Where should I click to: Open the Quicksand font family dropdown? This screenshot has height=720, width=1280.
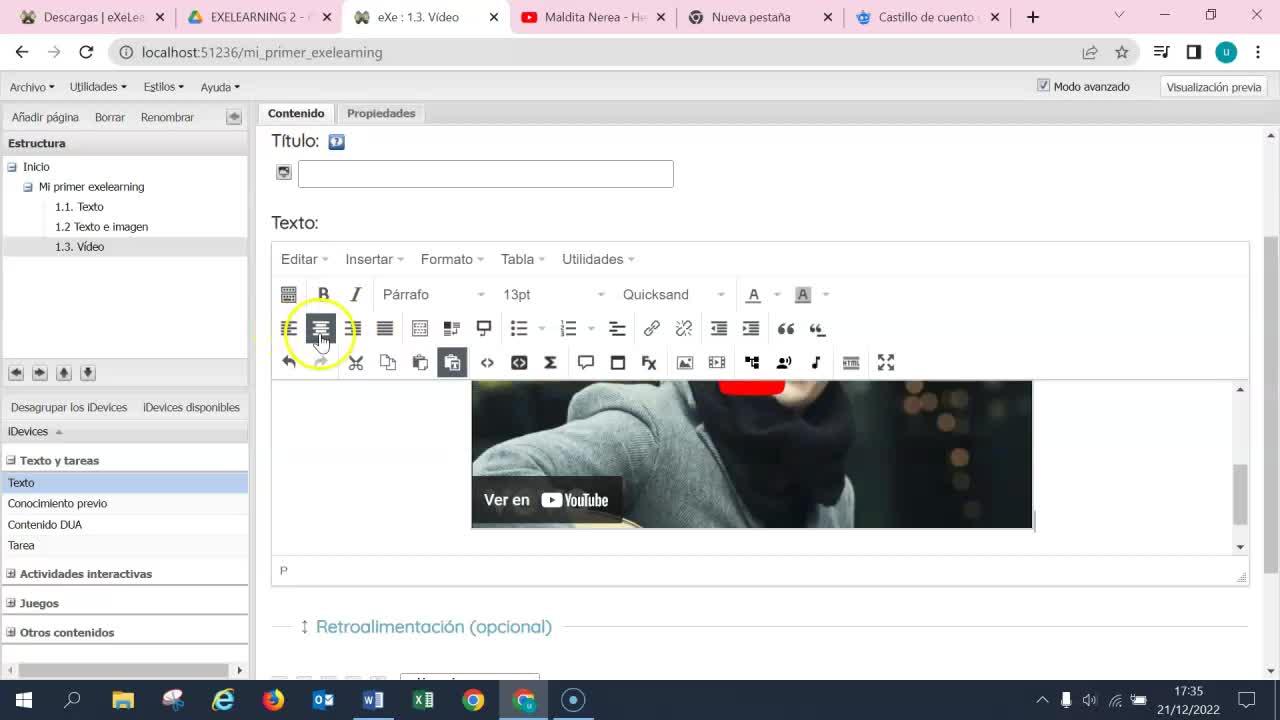[673, 294]
